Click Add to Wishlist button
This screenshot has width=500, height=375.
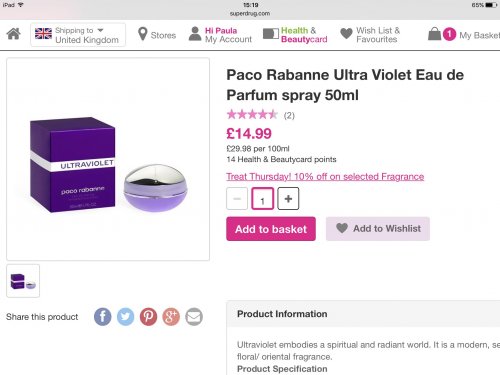(378, 229)
